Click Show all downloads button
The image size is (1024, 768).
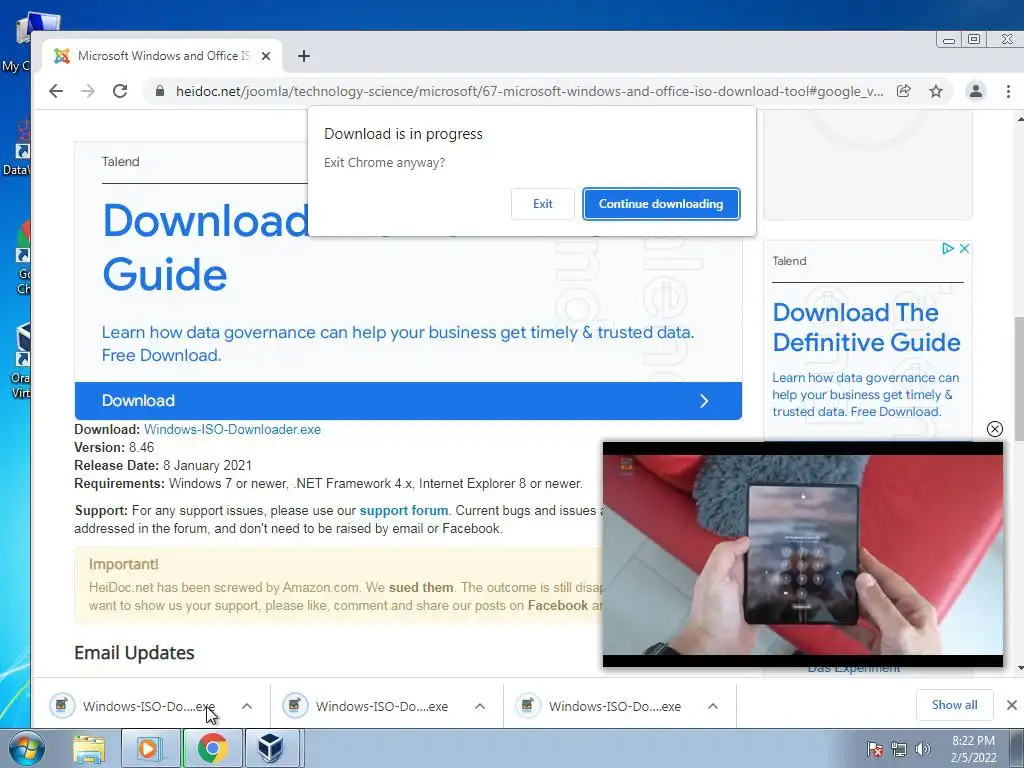[x=955, y=705]
